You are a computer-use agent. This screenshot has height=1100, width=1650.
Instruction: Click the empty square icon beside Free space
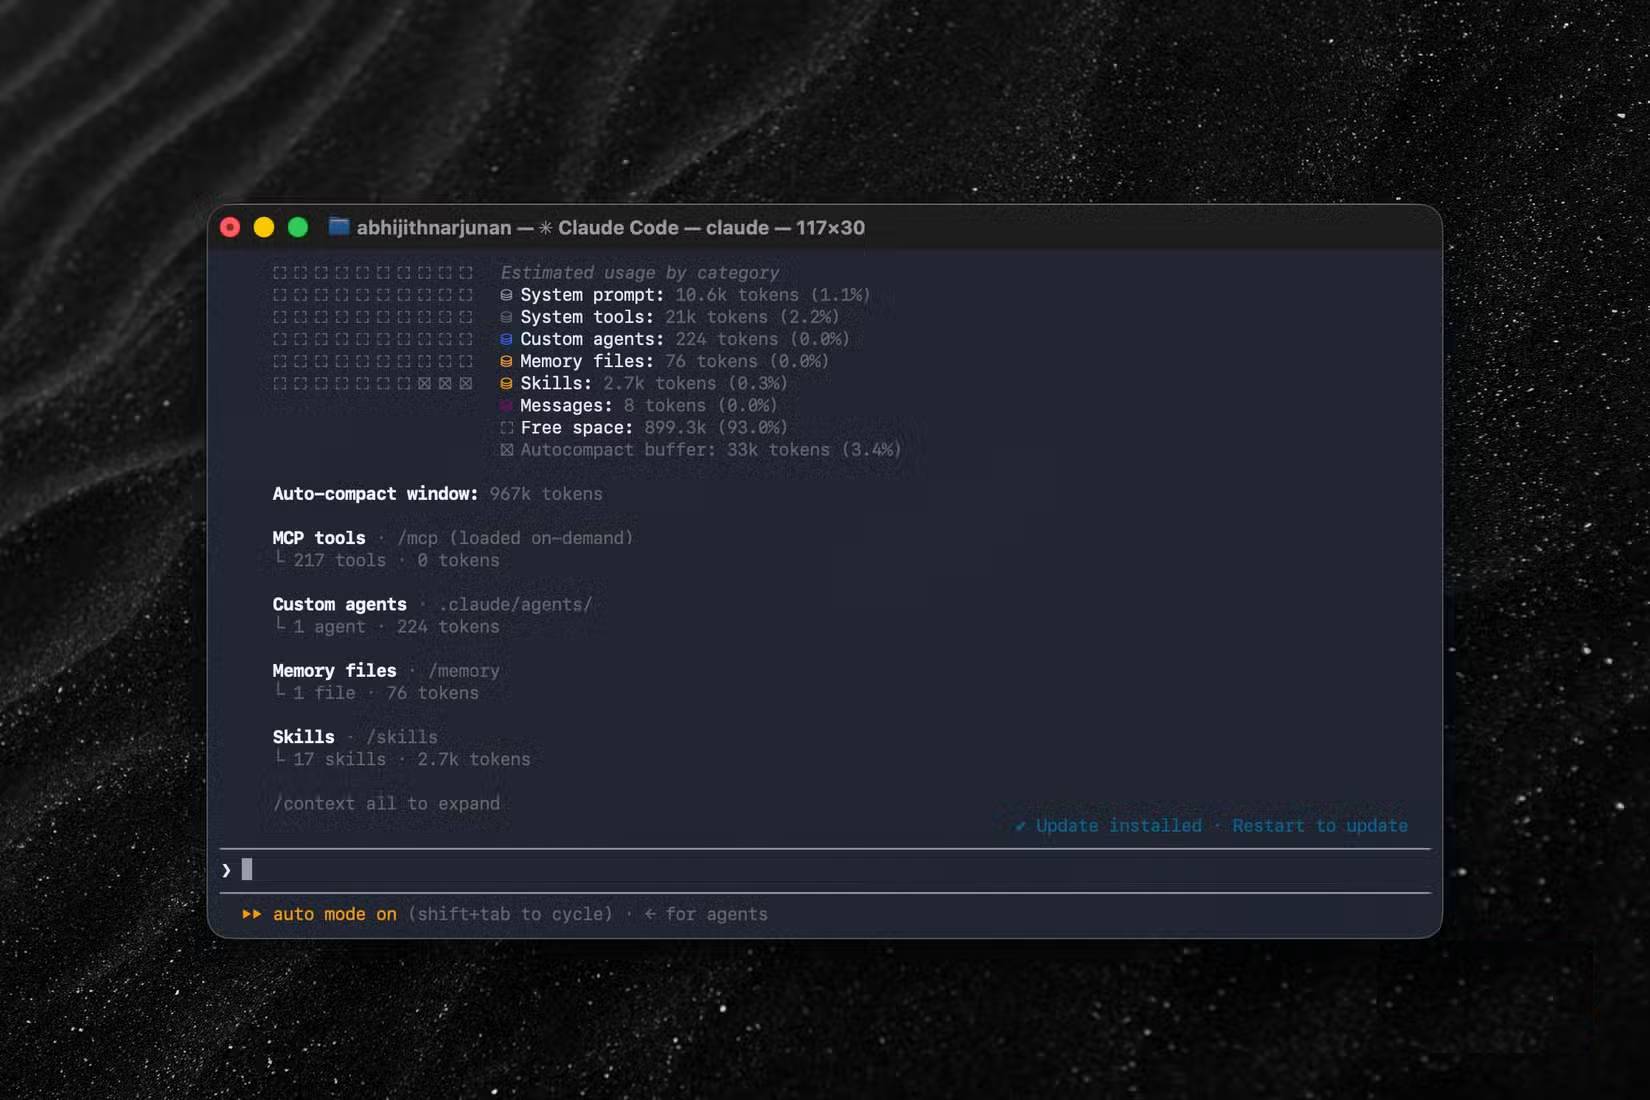(x=506, y=428)
